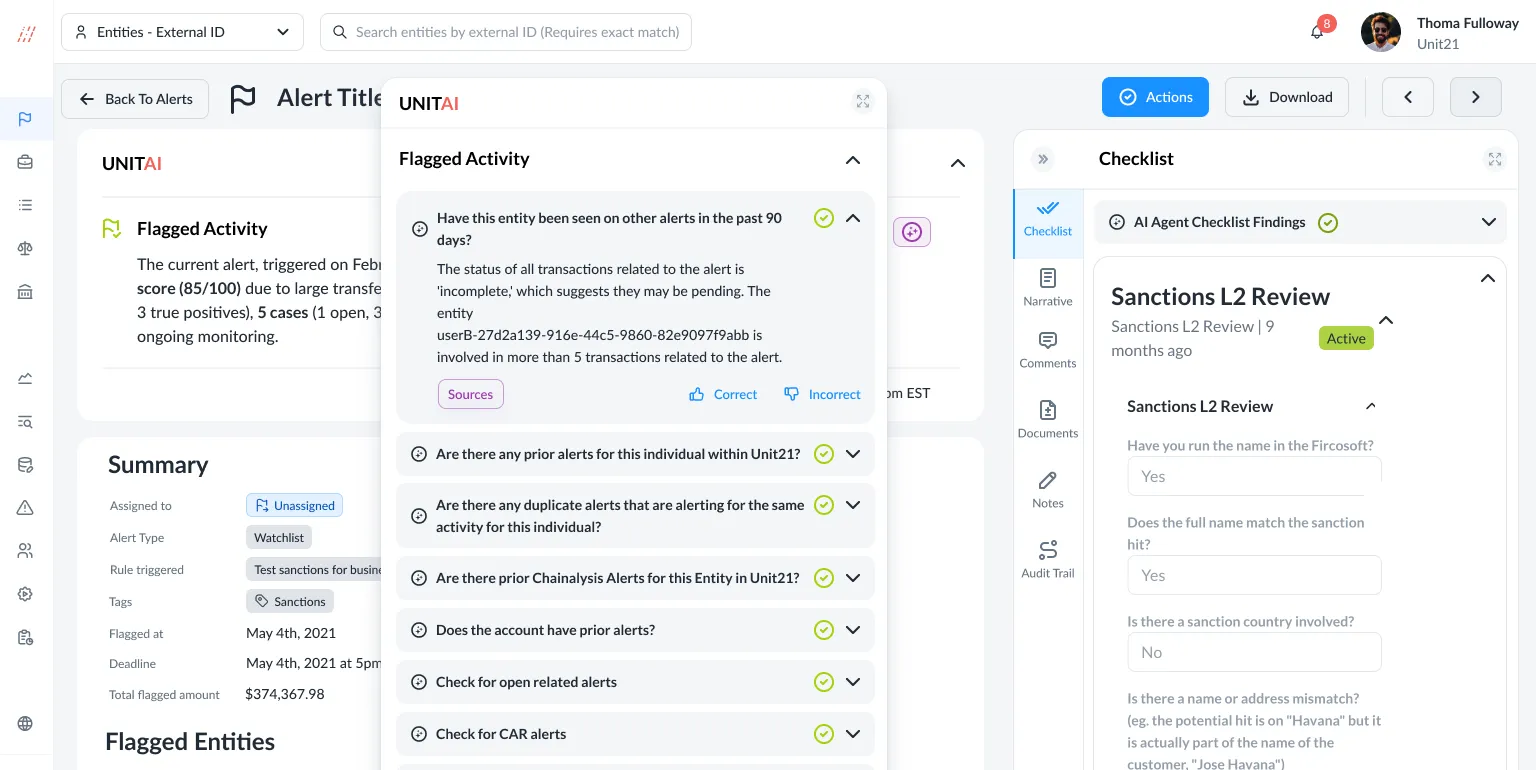Click the Sources button

pyautogui.click(x=470, y=395)
